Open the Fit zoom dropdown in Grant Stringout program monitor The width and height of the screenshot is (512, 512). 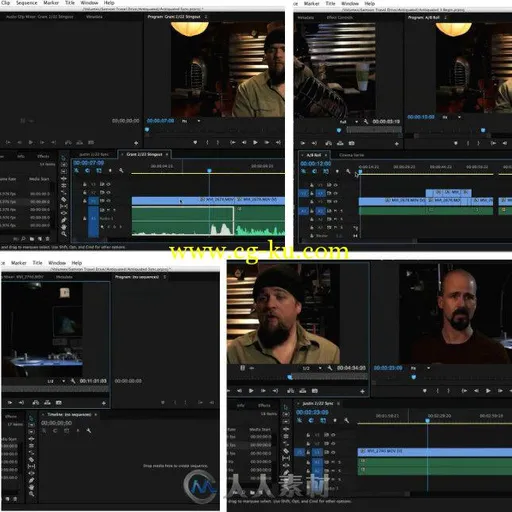[191, 121]
